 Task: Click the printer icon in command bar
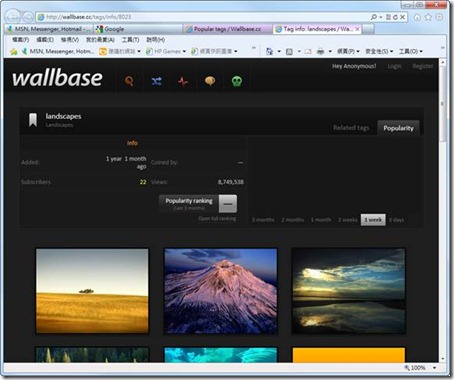pos(320,51)
